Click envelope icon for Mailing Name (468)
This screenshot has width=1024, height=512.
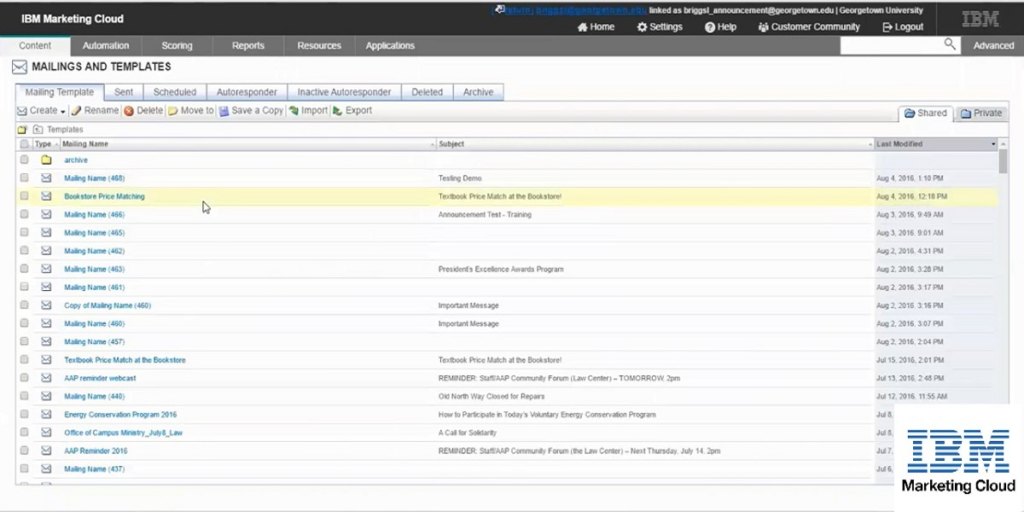click(46, 178)
